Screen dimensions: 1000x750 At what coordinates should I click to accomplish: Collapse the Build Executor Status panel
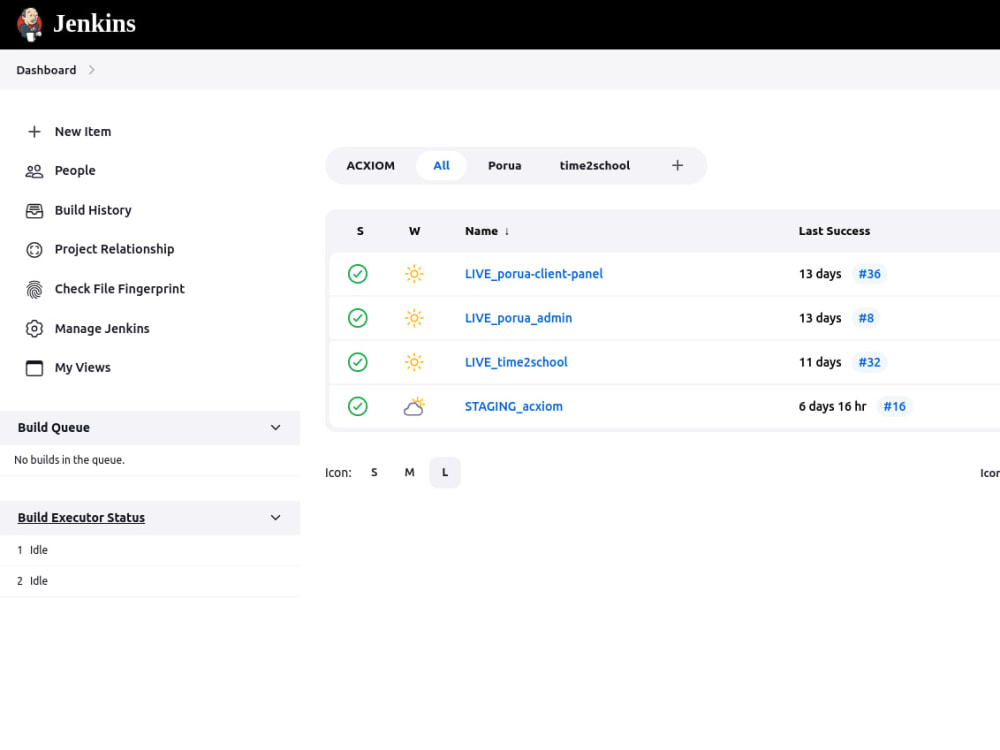pos(276,518)
